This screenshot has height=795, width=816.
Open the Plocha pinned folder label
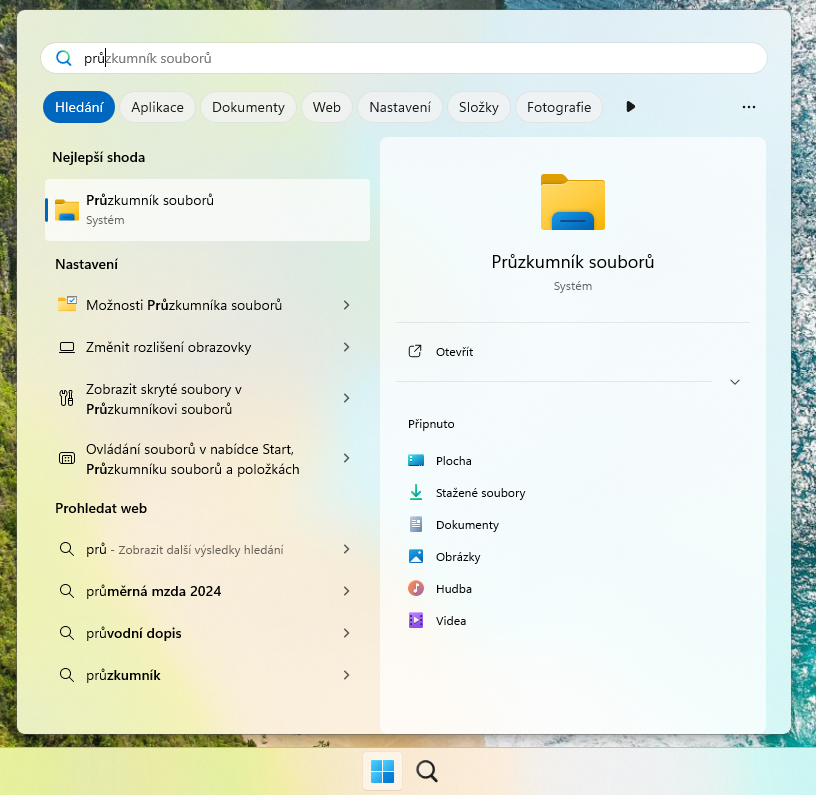coord(454,461)
